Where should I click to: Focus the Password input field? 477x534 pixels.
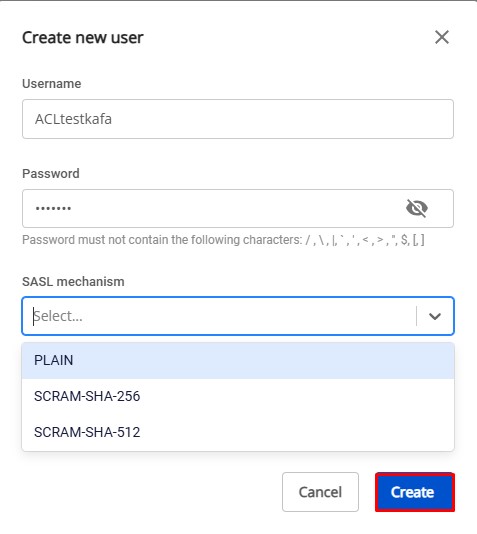238,208
